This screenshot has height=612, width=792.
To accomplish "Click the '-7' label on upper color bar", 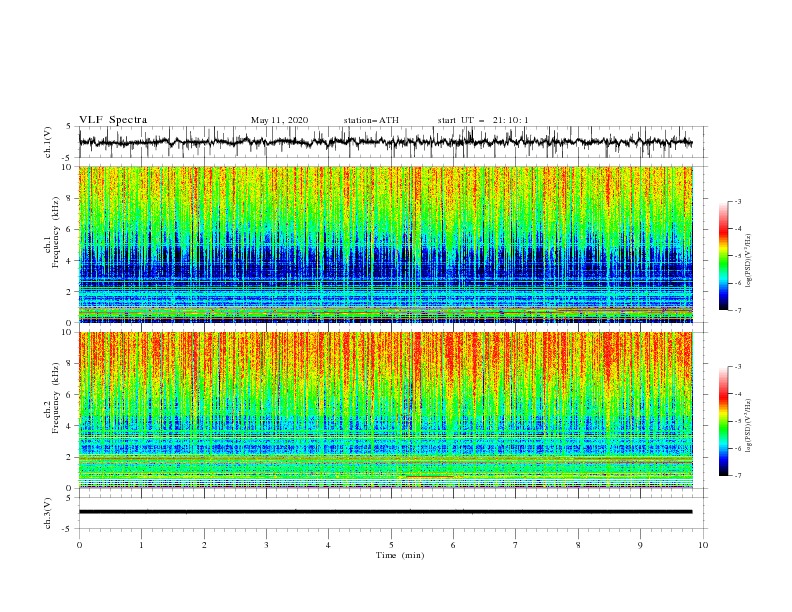I will [737, 311].
